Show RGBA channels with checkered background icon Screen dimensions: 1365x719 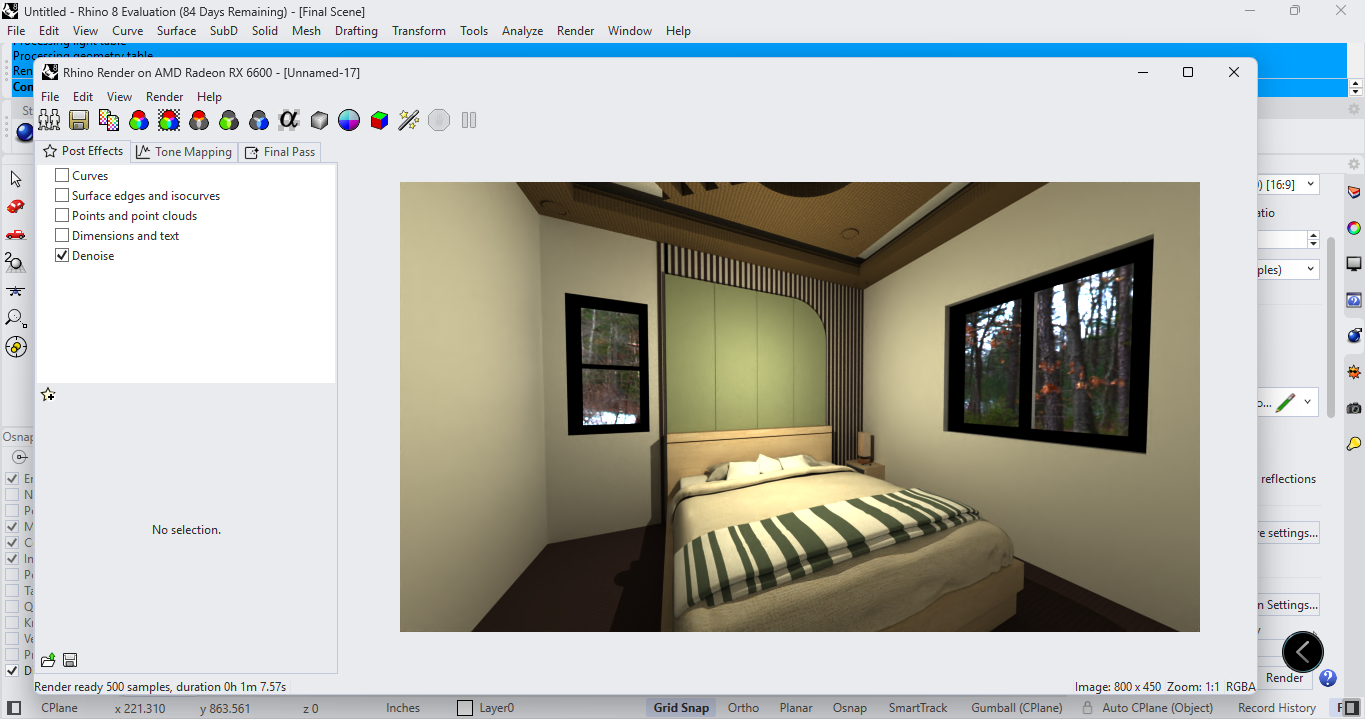coord(169,120)
